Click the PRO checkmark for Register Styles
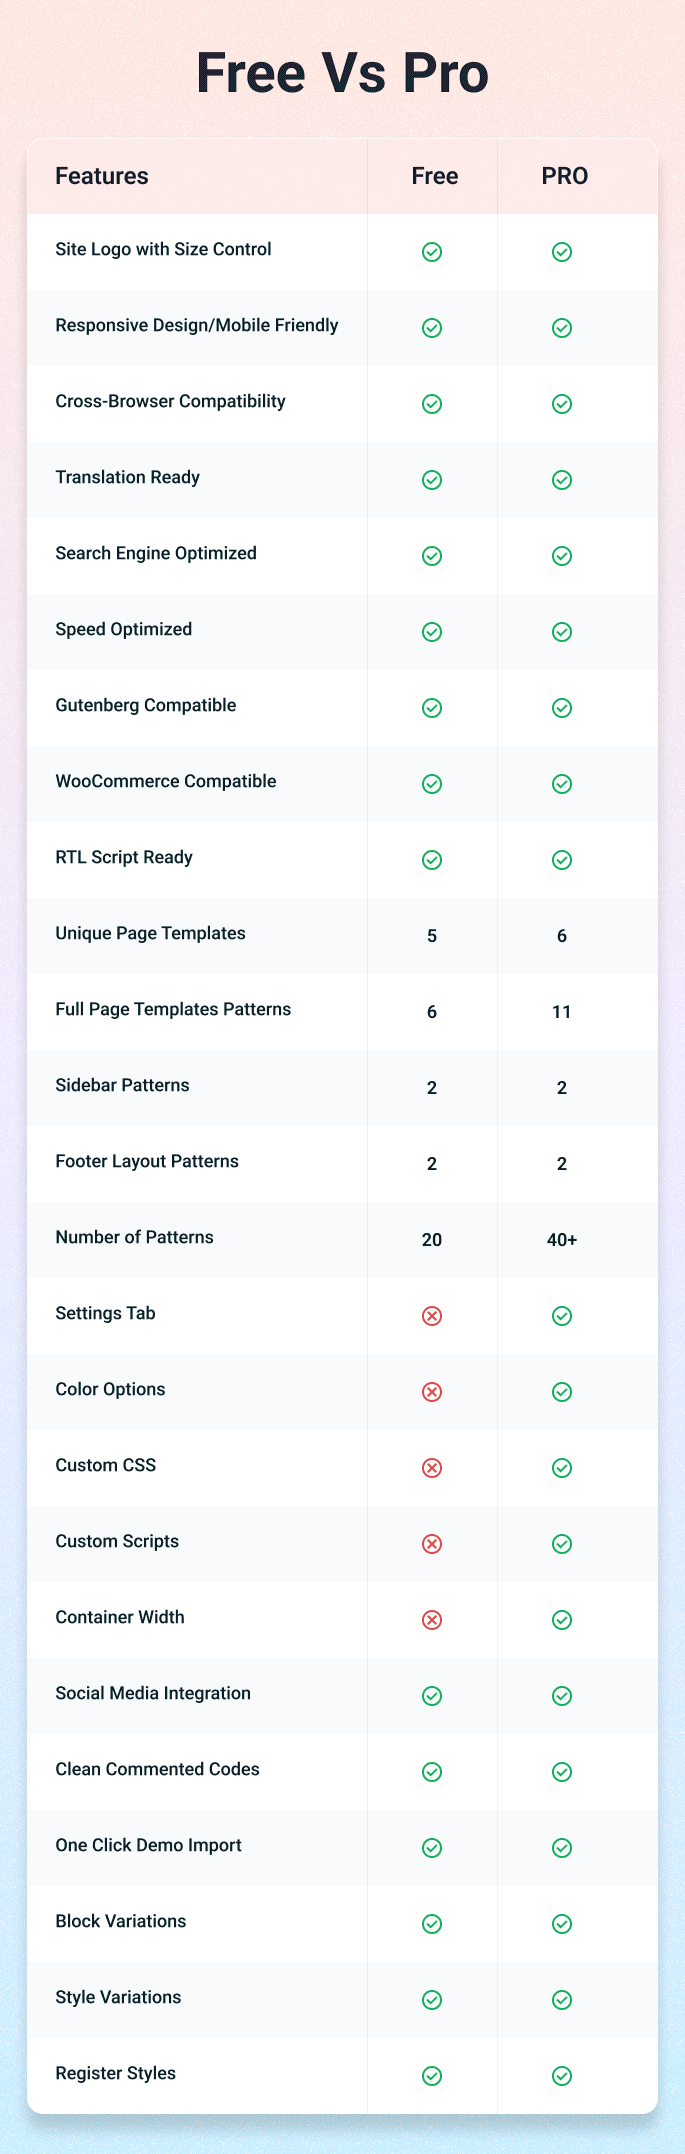The height and width of the screenshot is (2154, 685). coord(562,2076)
